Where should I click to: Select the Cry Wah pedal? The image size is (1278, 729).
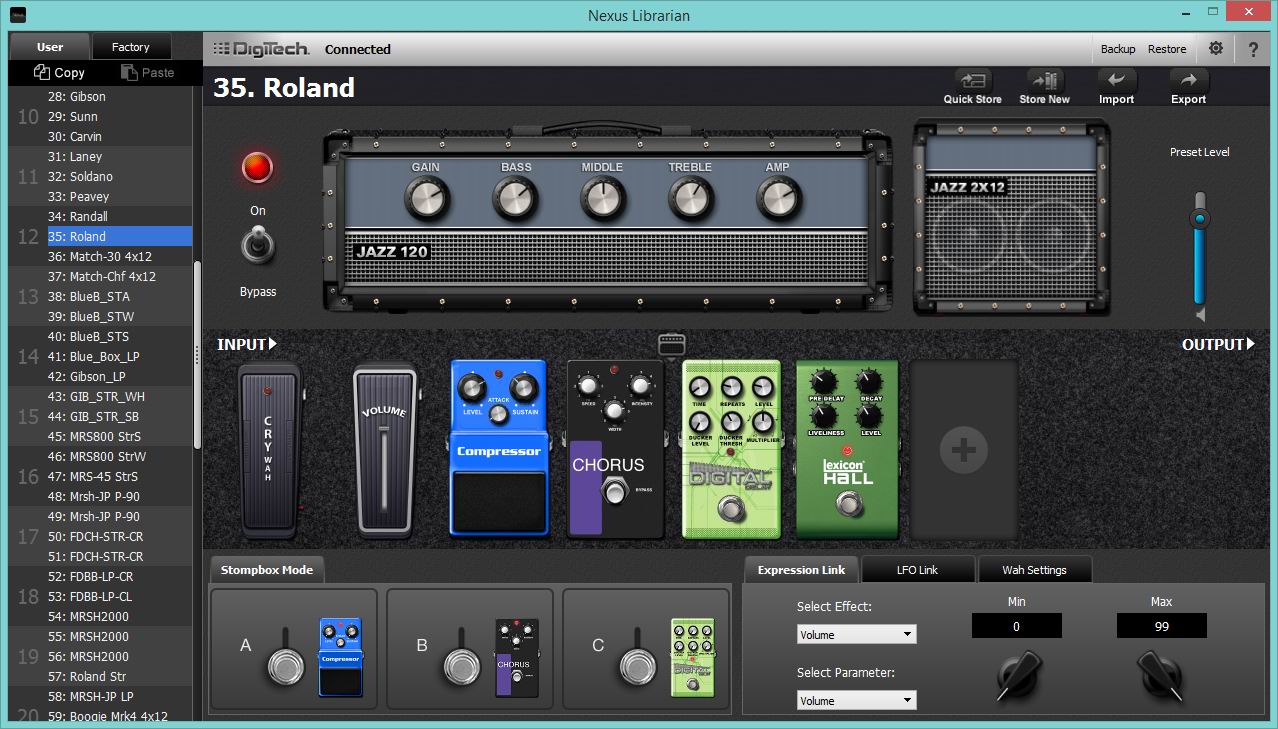coord(269,450)
